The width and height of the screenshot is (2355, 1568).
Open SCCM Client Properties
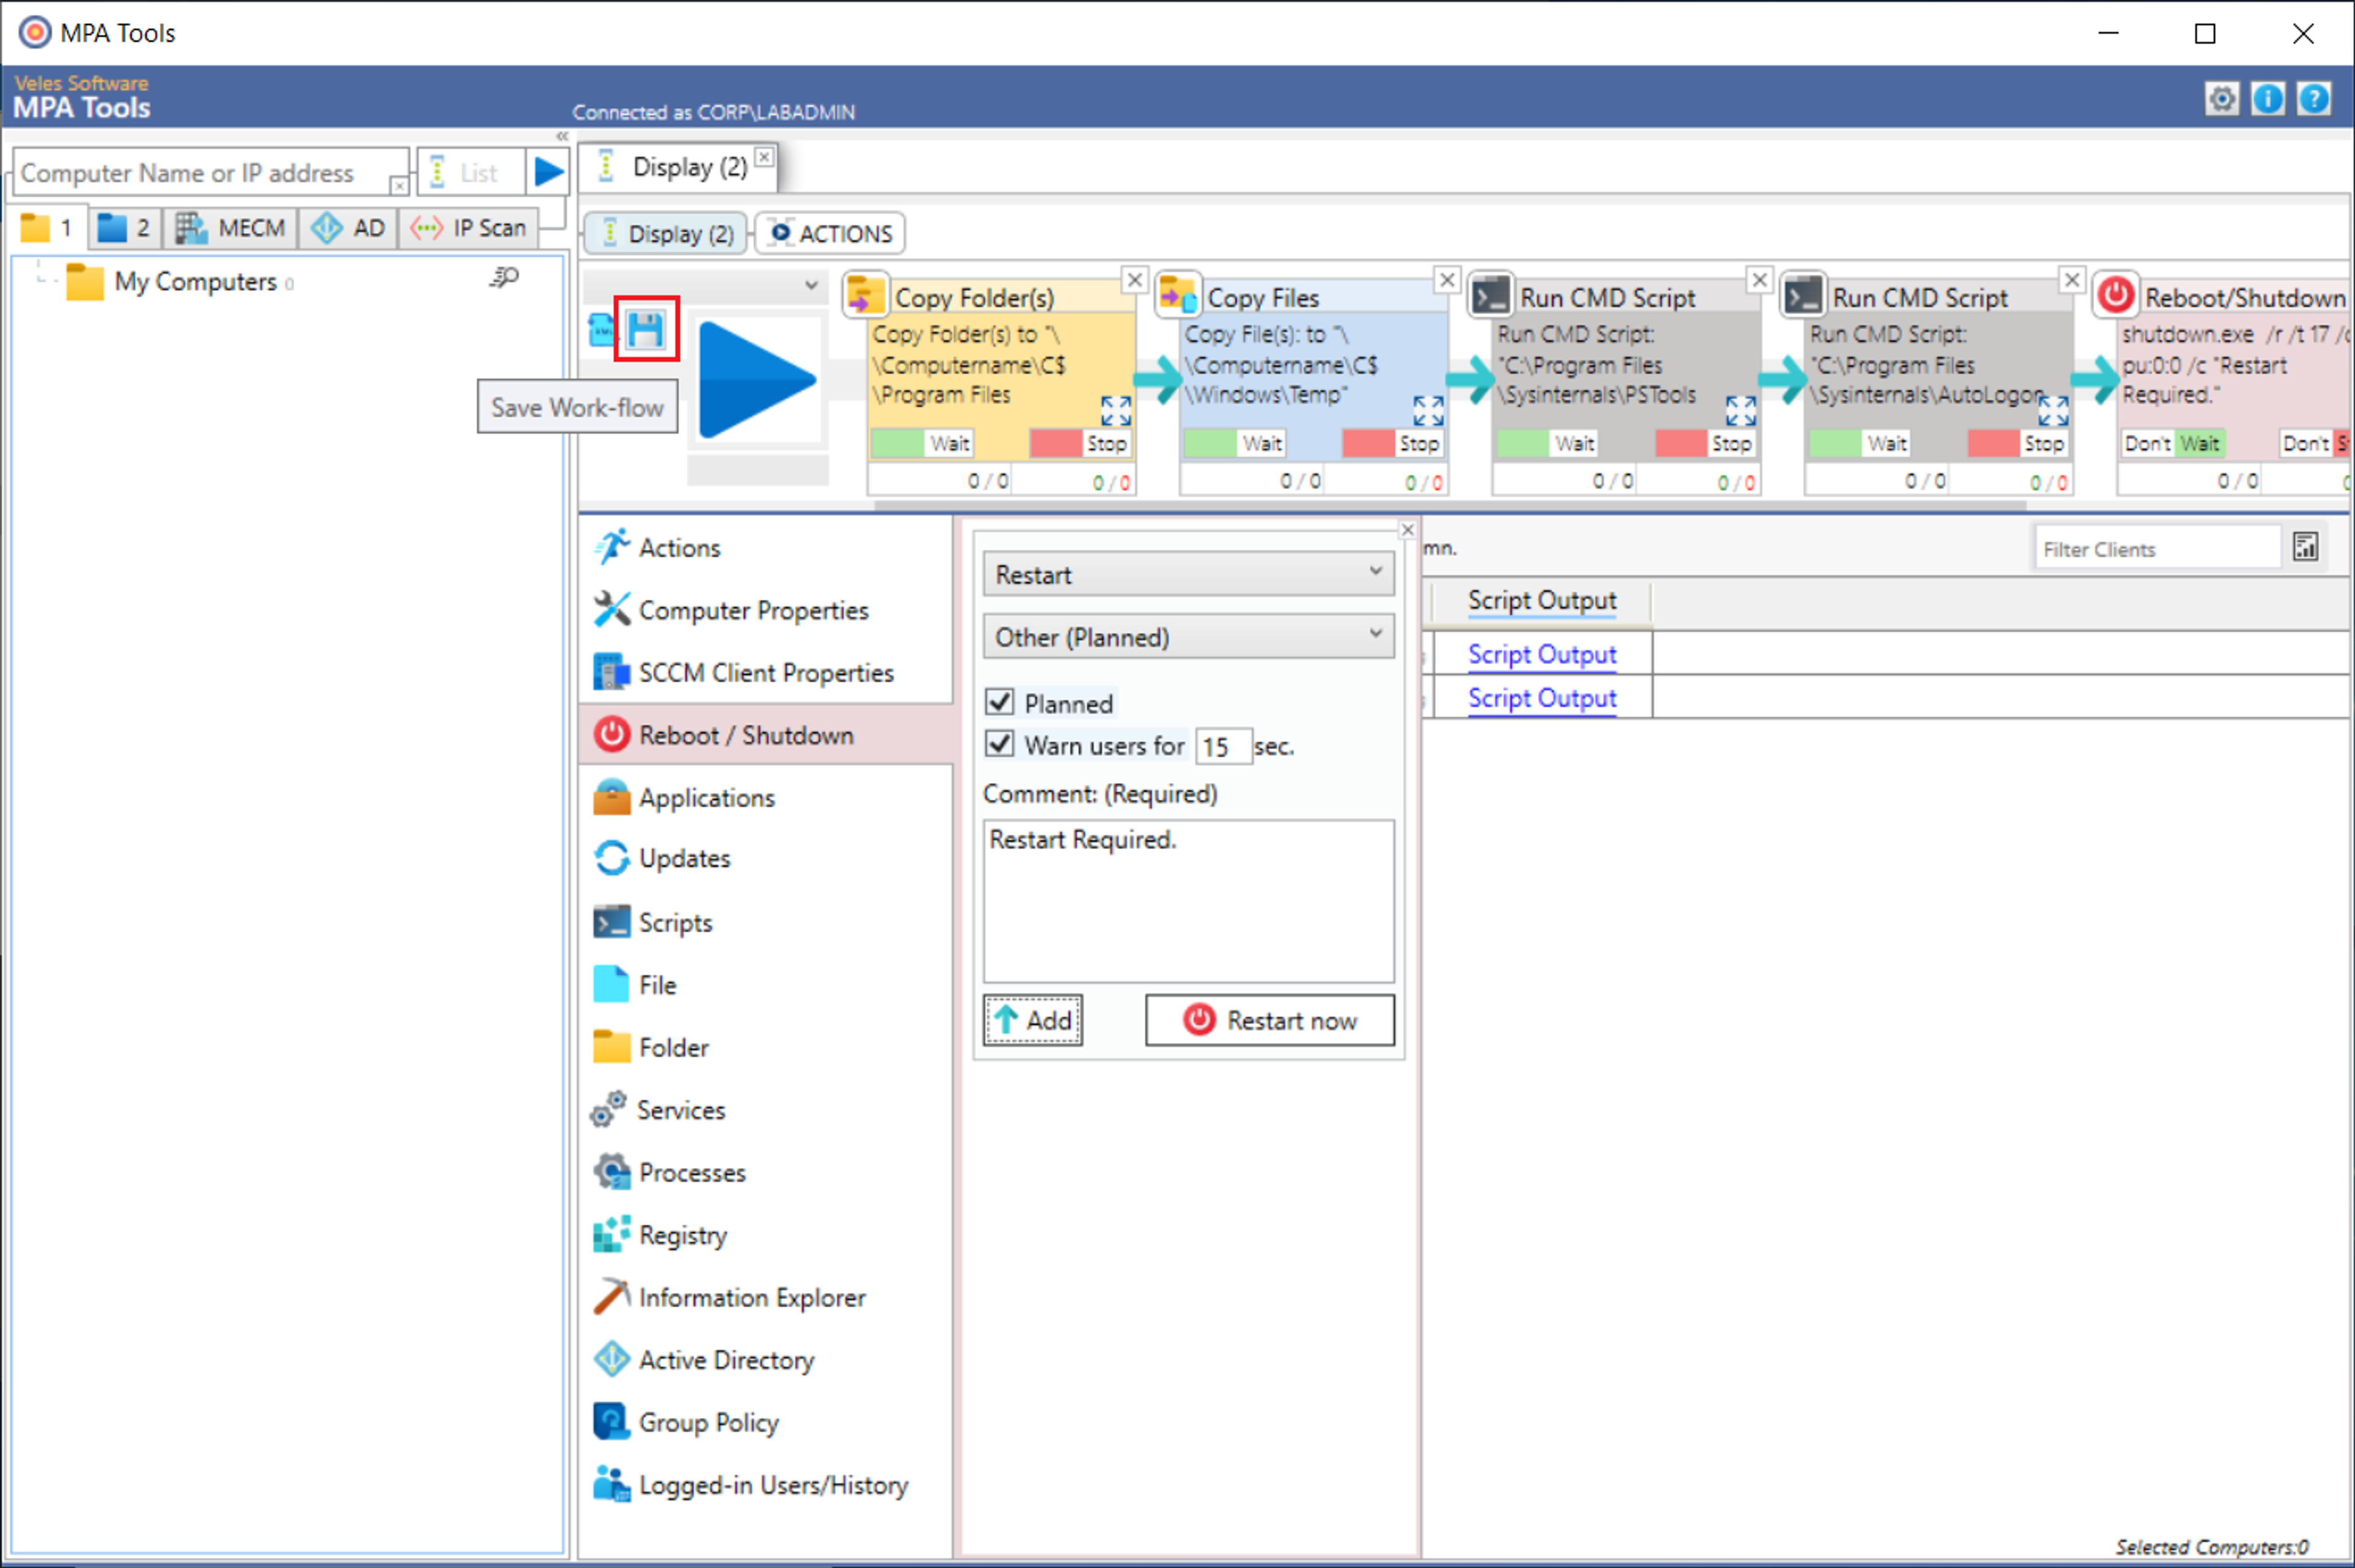pos(765,673)
